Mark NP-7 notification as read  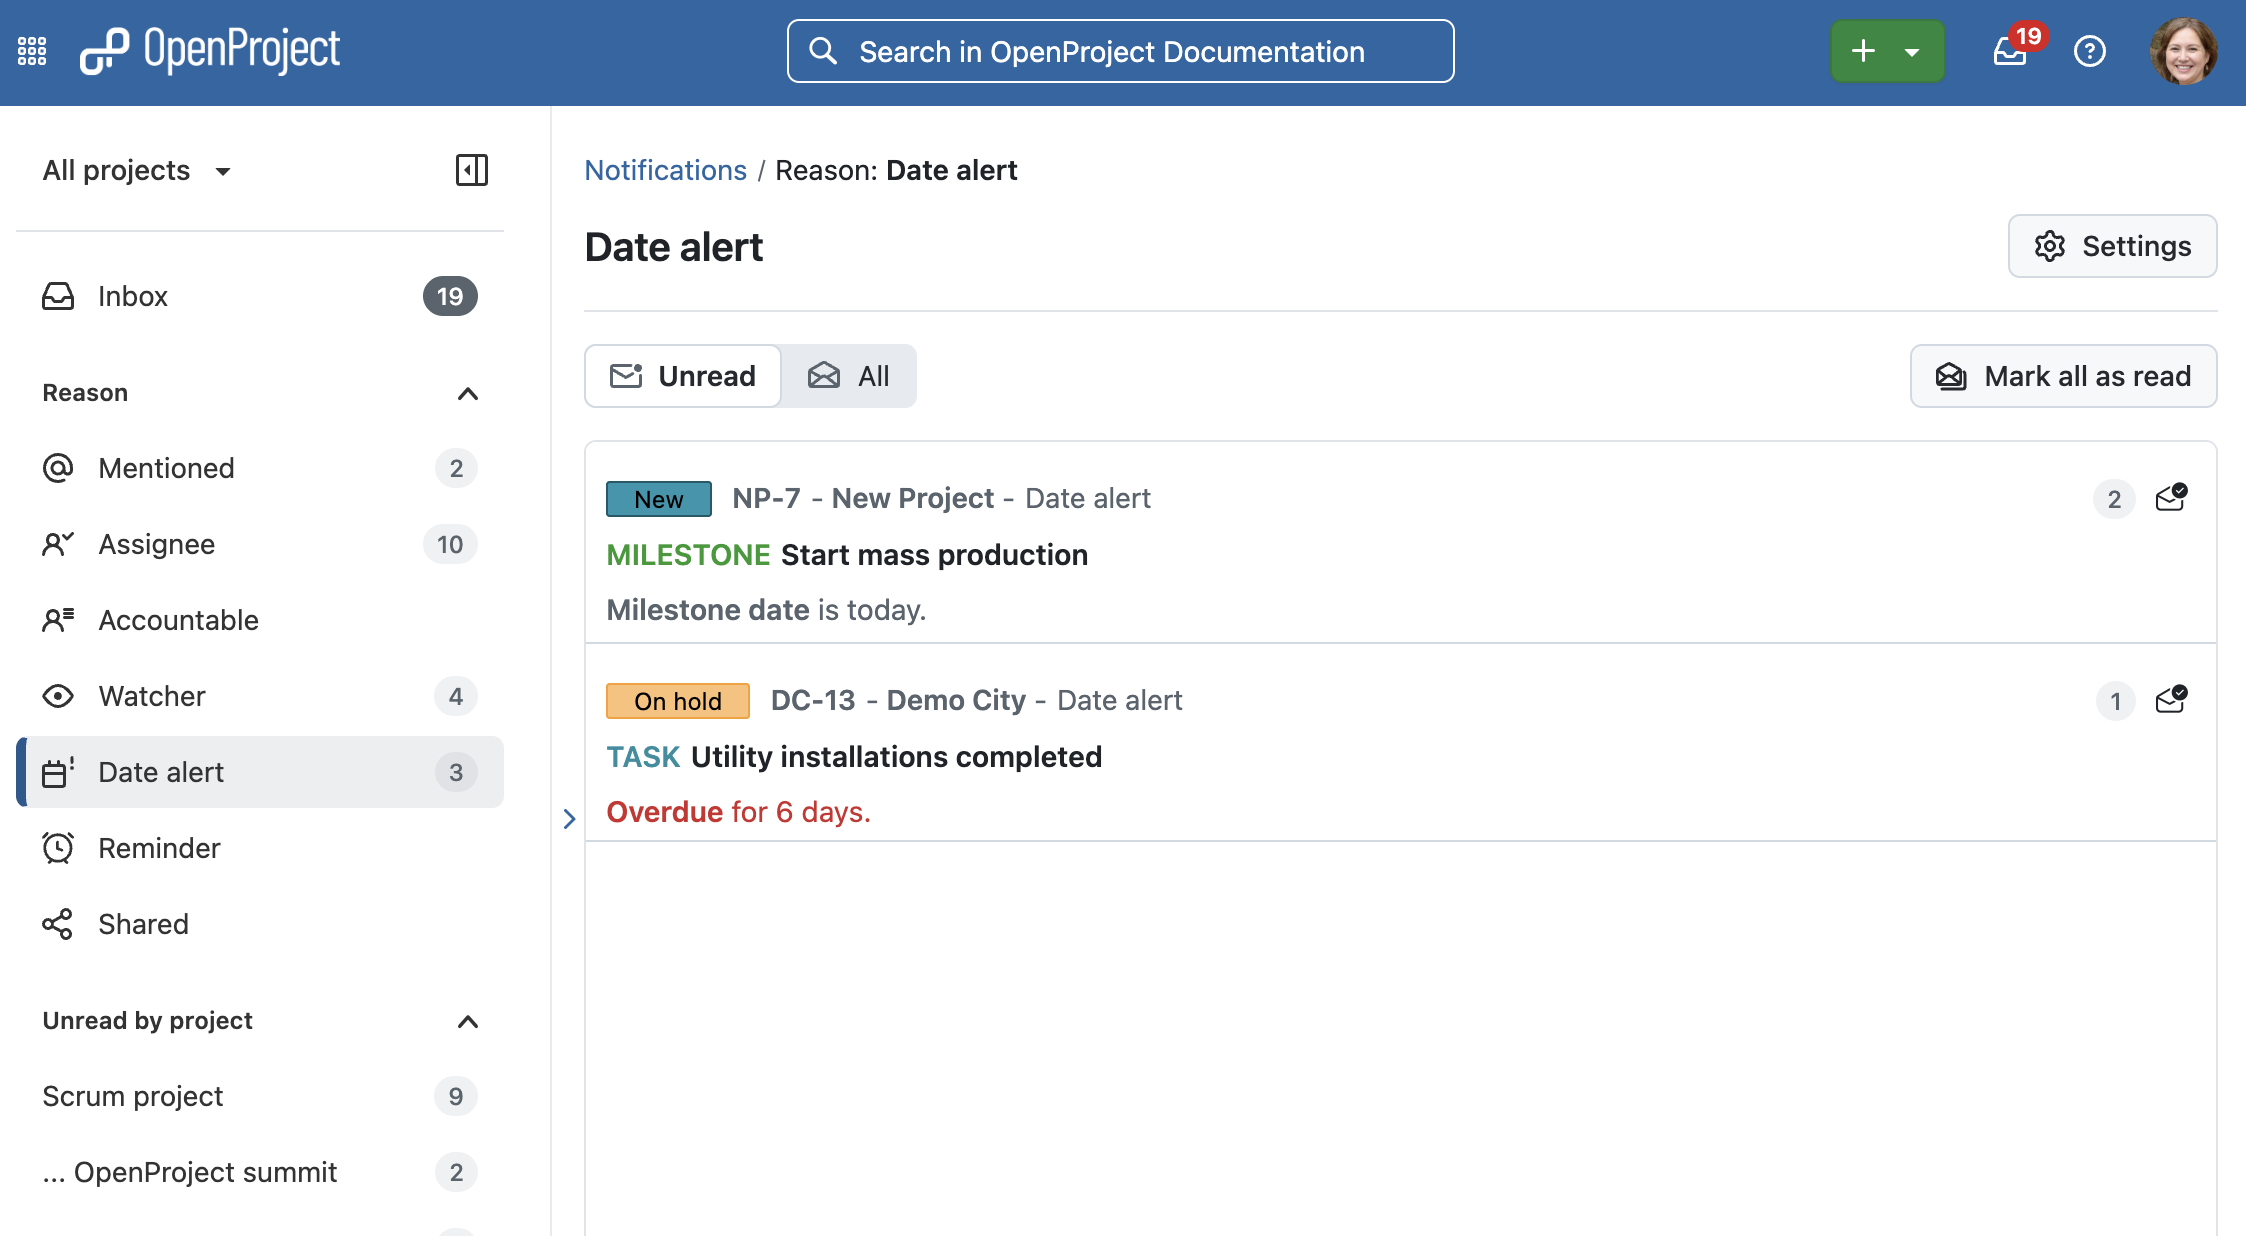coord(2171,498)
